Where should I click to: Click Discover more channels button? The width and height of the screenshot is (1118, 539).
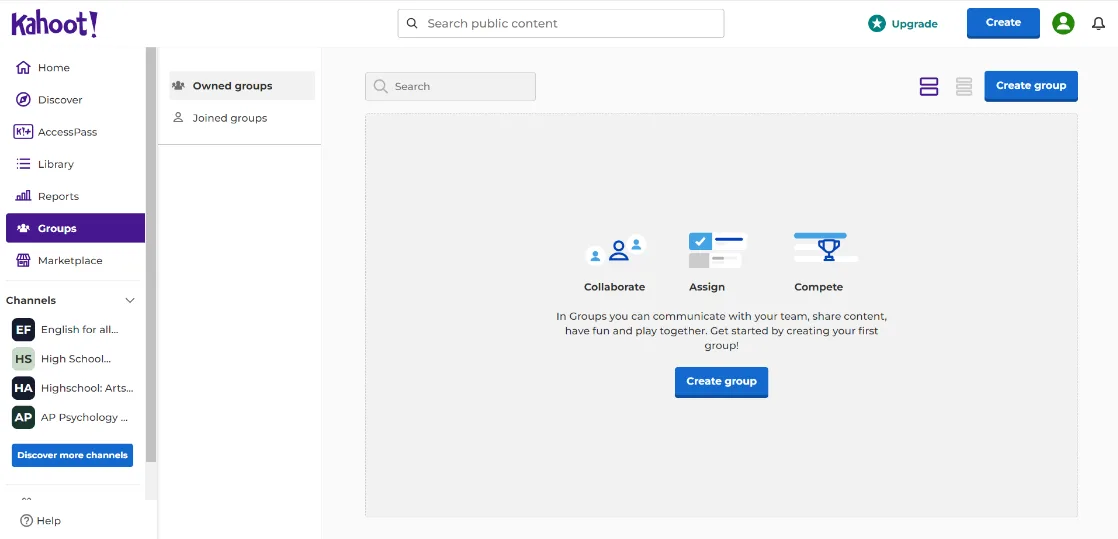point(72,455)
